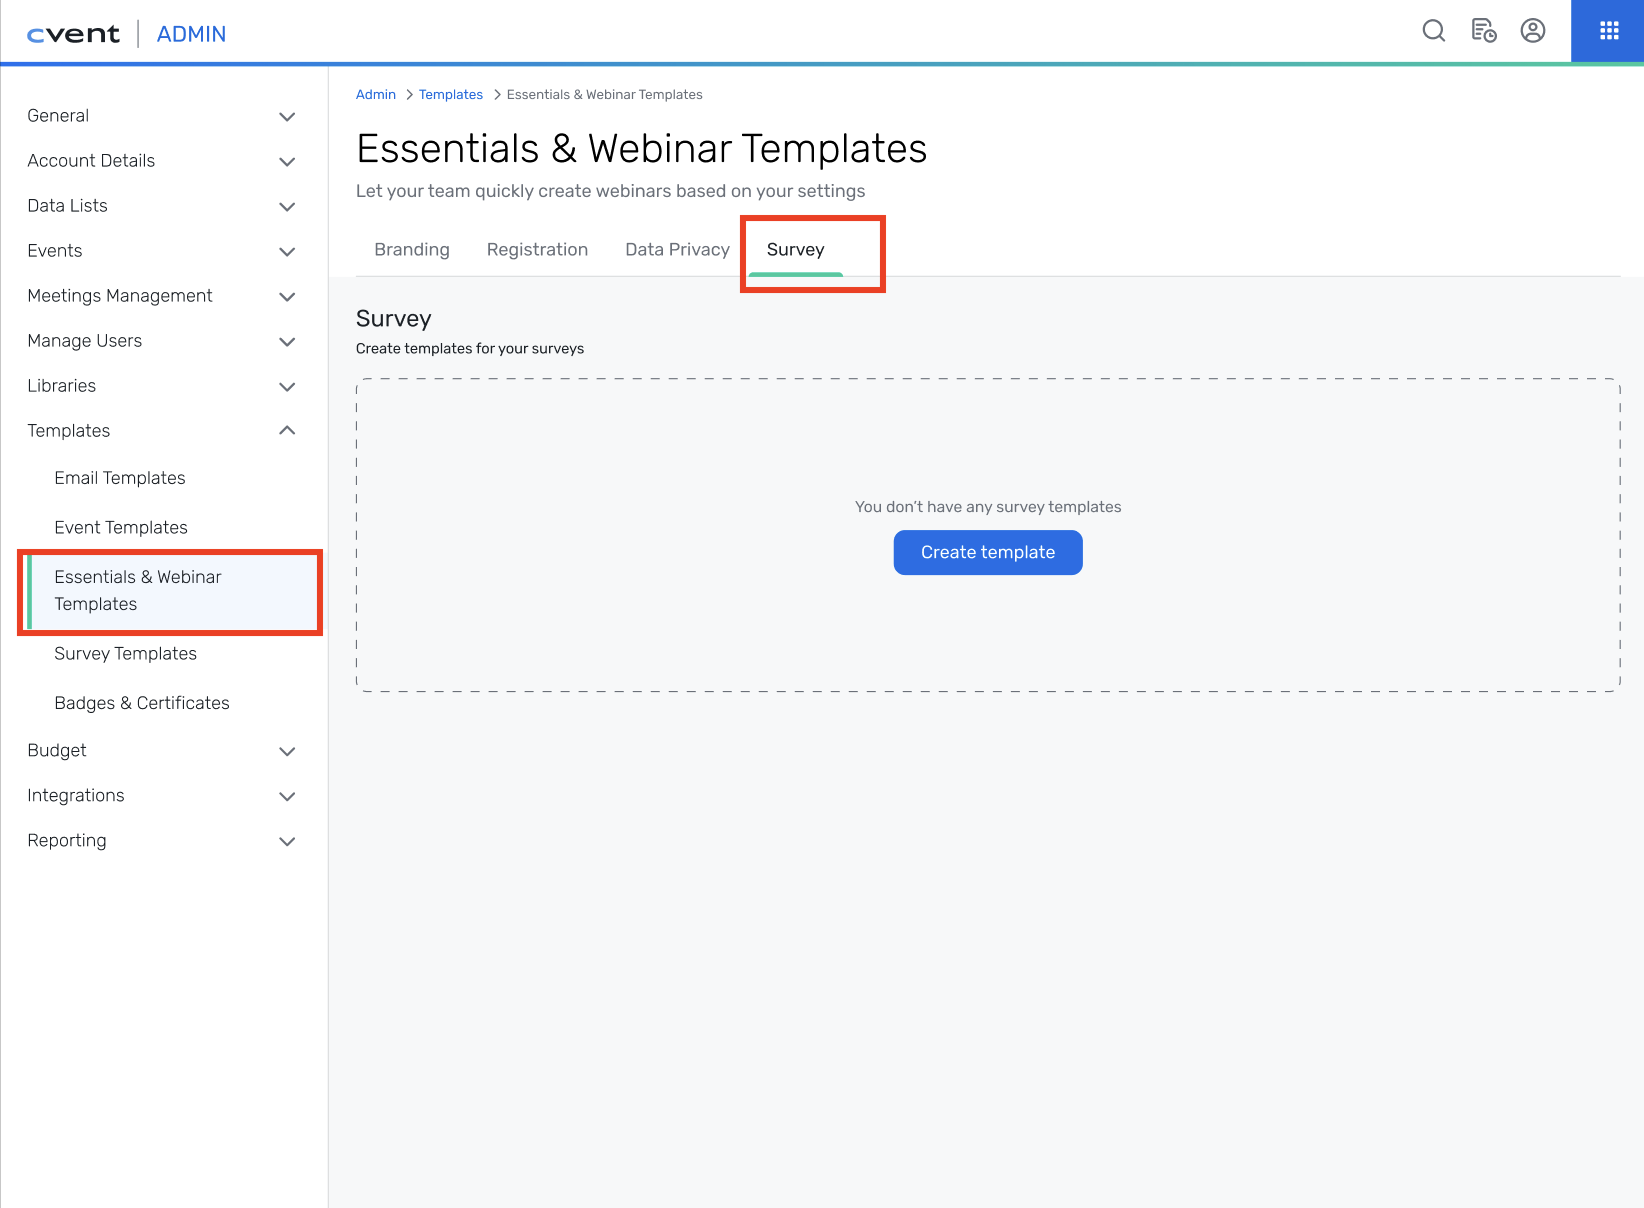Open Event Templates in sidebar
The image size is (1644, 1208).
pyautogui.click(x=121, y=528)
